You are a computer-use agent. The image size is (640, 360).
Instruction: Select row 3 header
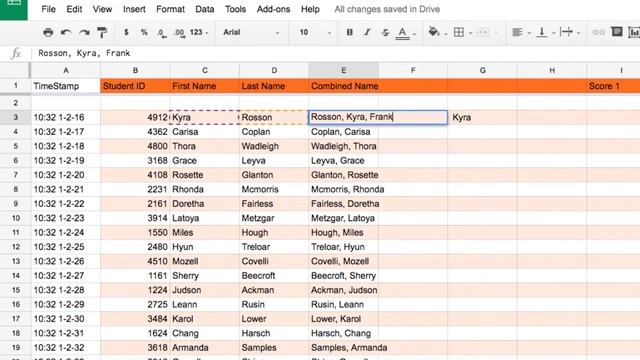tap(16, 118)
